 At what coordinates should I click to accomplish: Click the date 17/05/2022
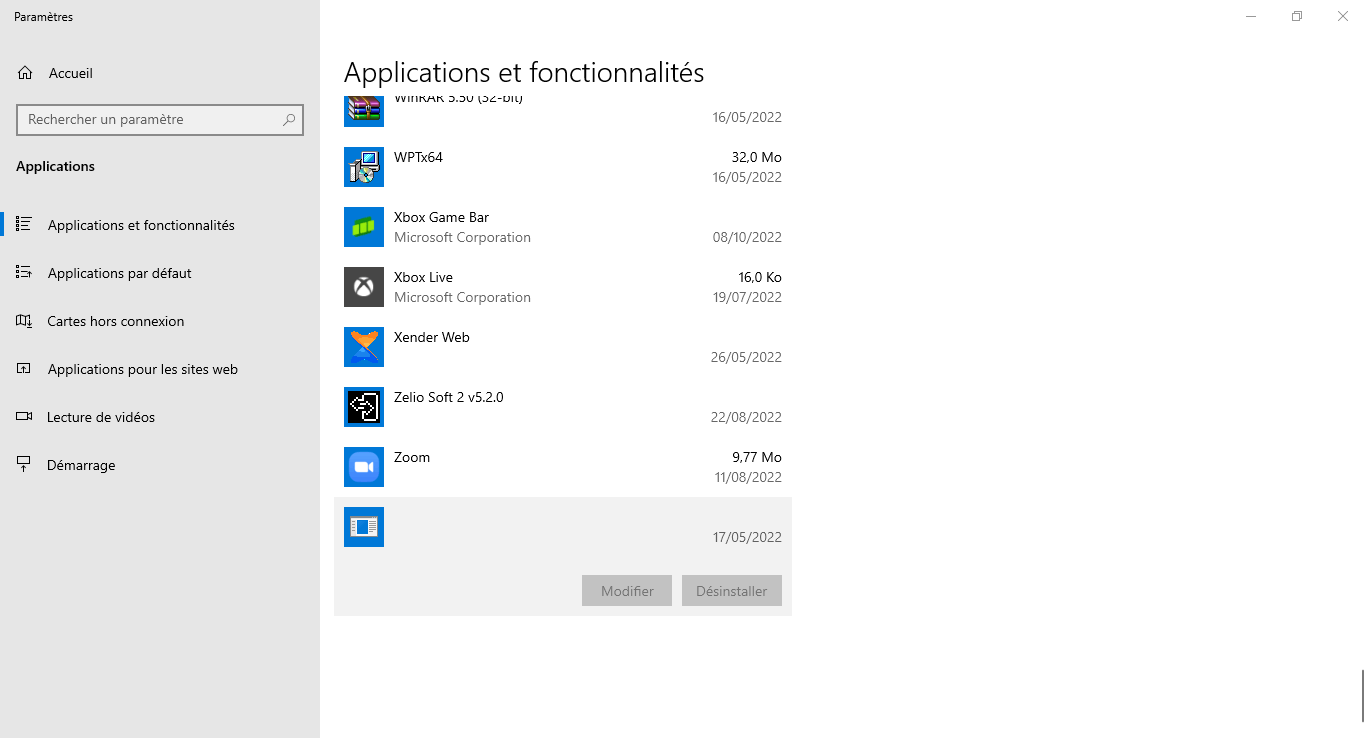pyautogui.click(x=747, y=537)
